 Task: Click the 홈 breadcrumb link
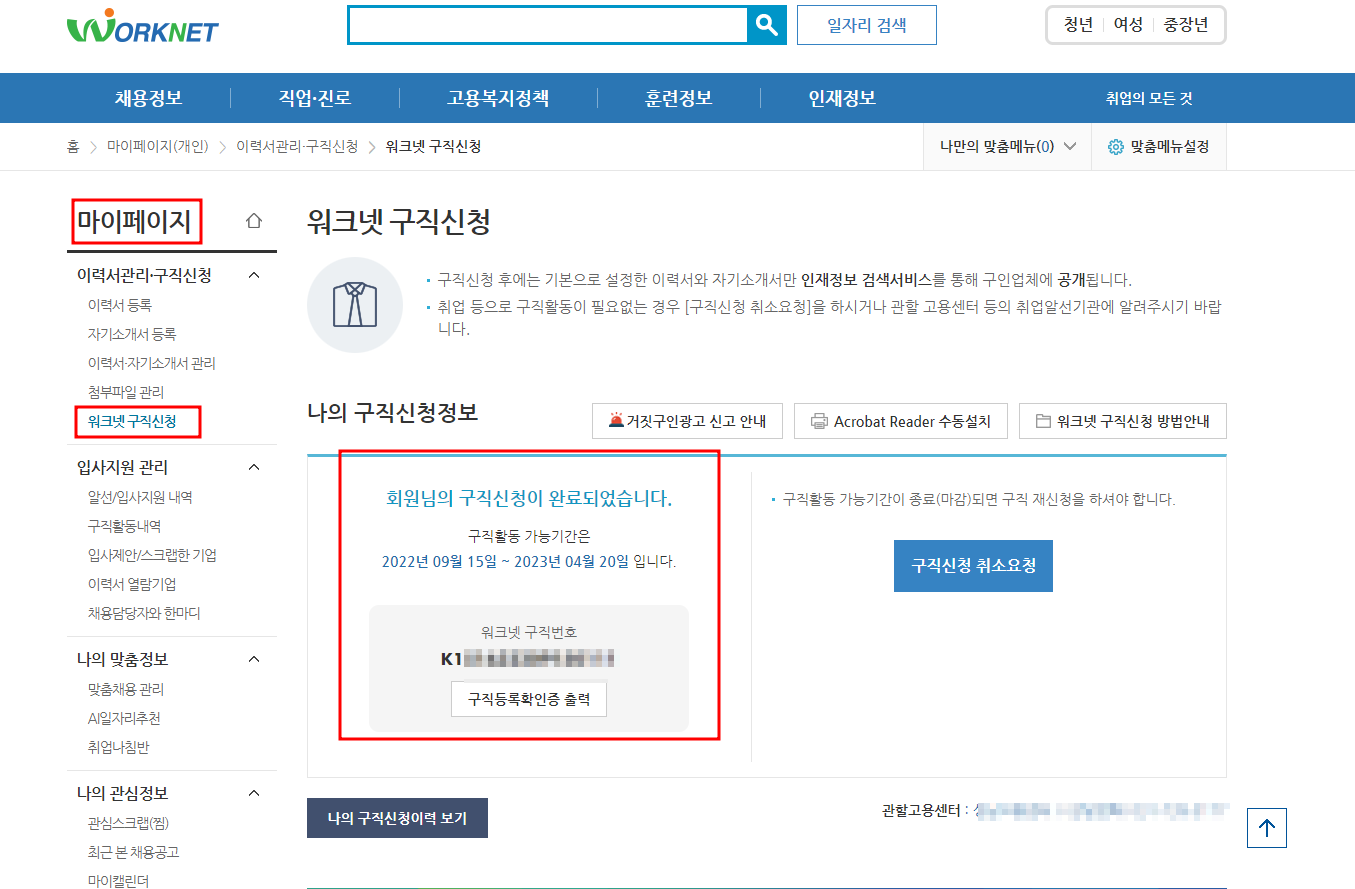tap(73, 147)
